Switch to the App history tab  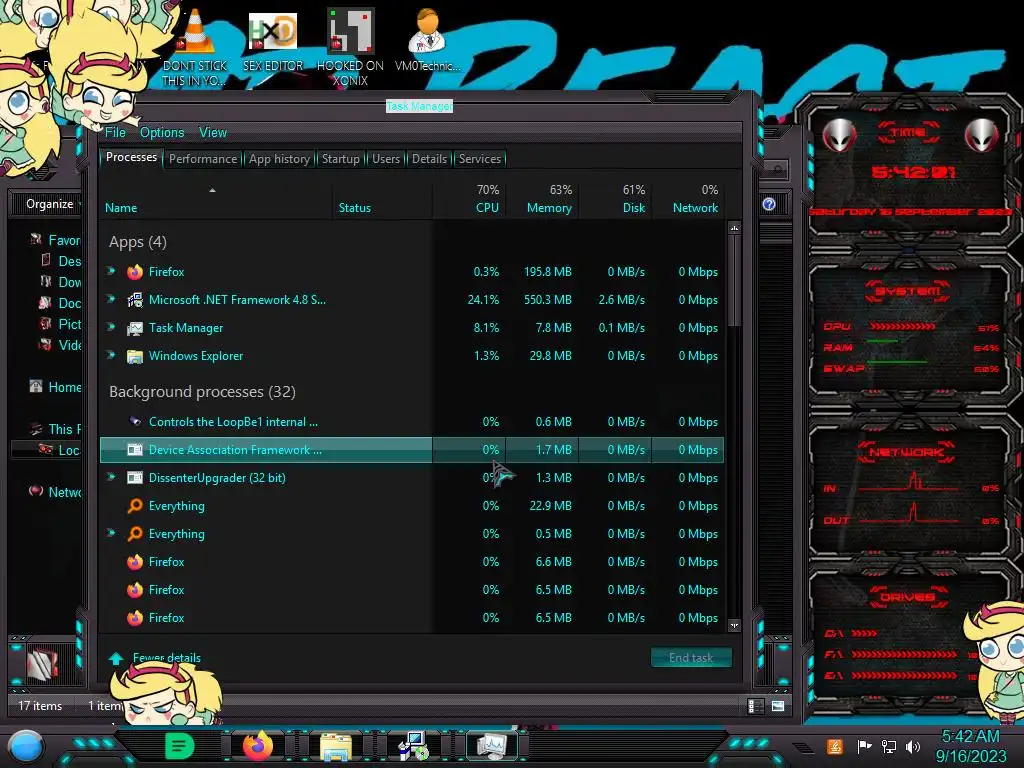point(280,159)
